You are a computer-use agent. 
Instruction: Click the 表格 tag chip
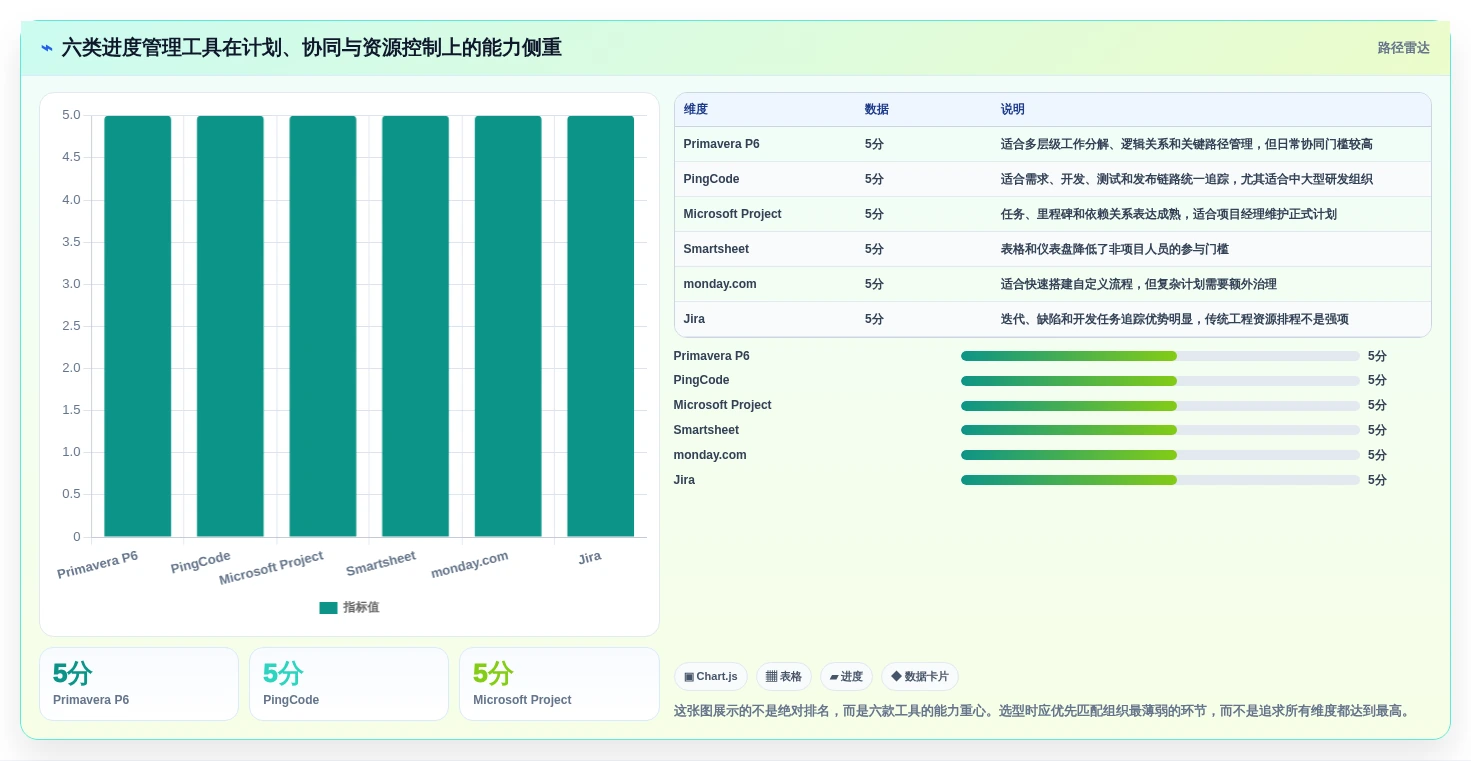click(x=784, y=677)
